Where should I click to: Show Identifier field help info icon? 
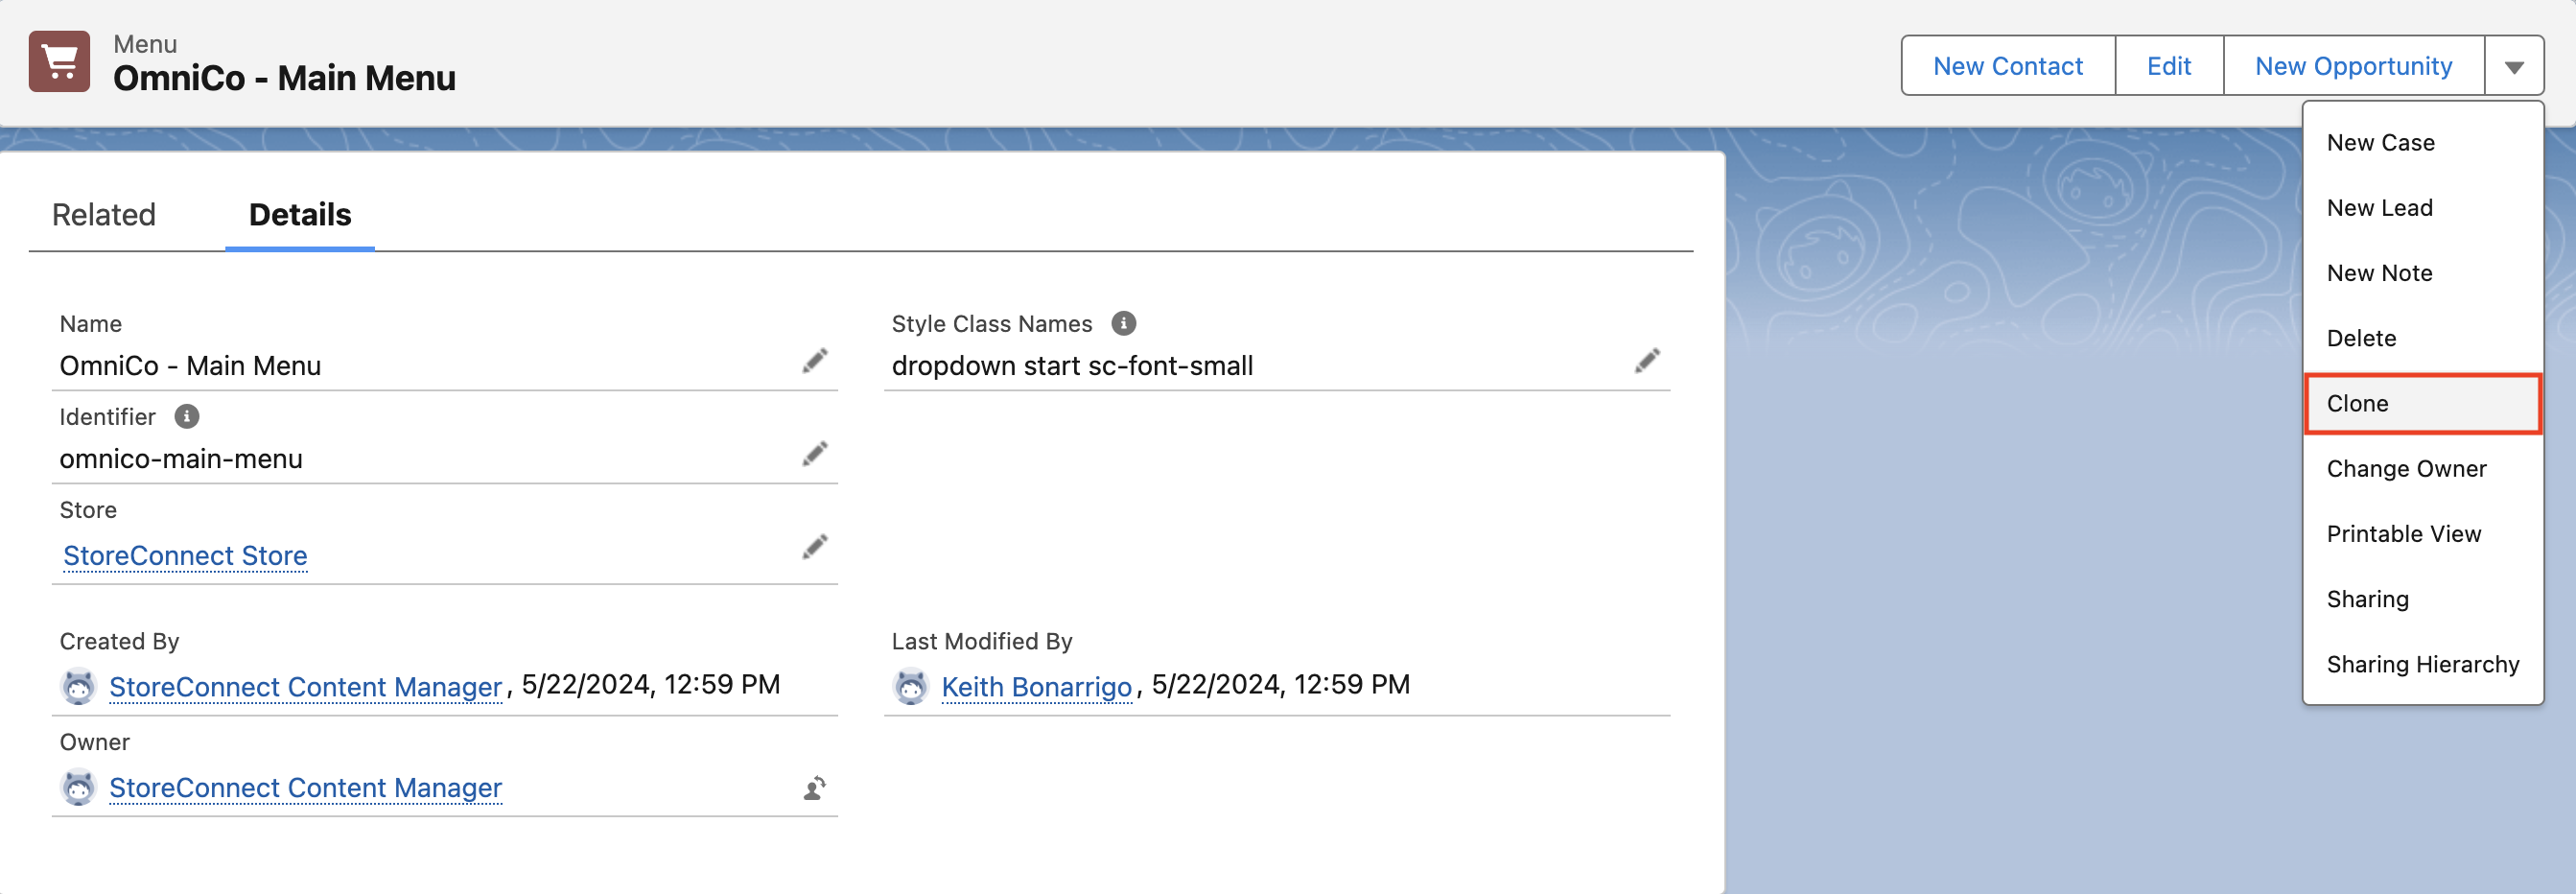coord(186,416)
